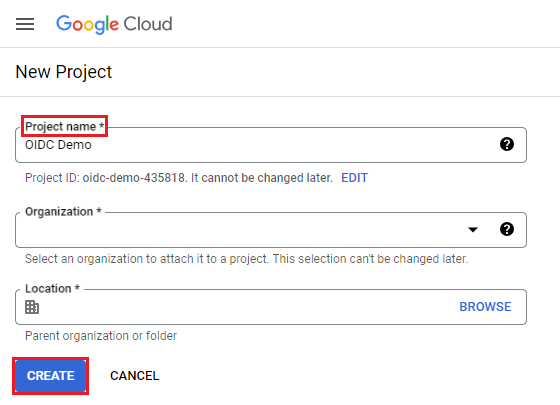Click the 'Parent organization or folder' hint
The height and width of the screenshot is (405, 560).
pyautogui.click(x=101, y=336)
